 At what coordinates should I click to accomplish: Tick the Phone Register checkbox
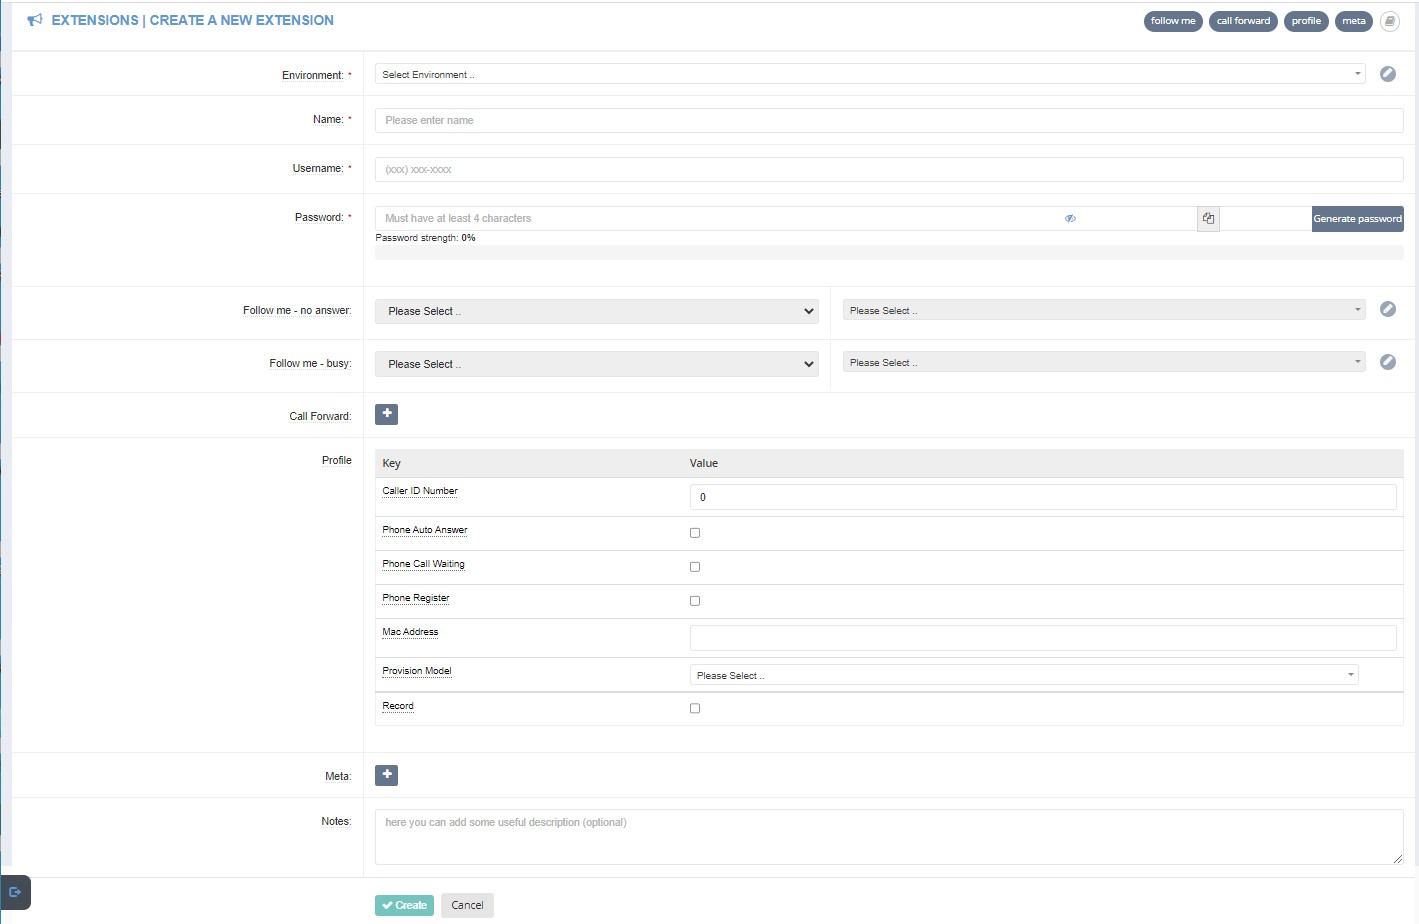(695, 601)
